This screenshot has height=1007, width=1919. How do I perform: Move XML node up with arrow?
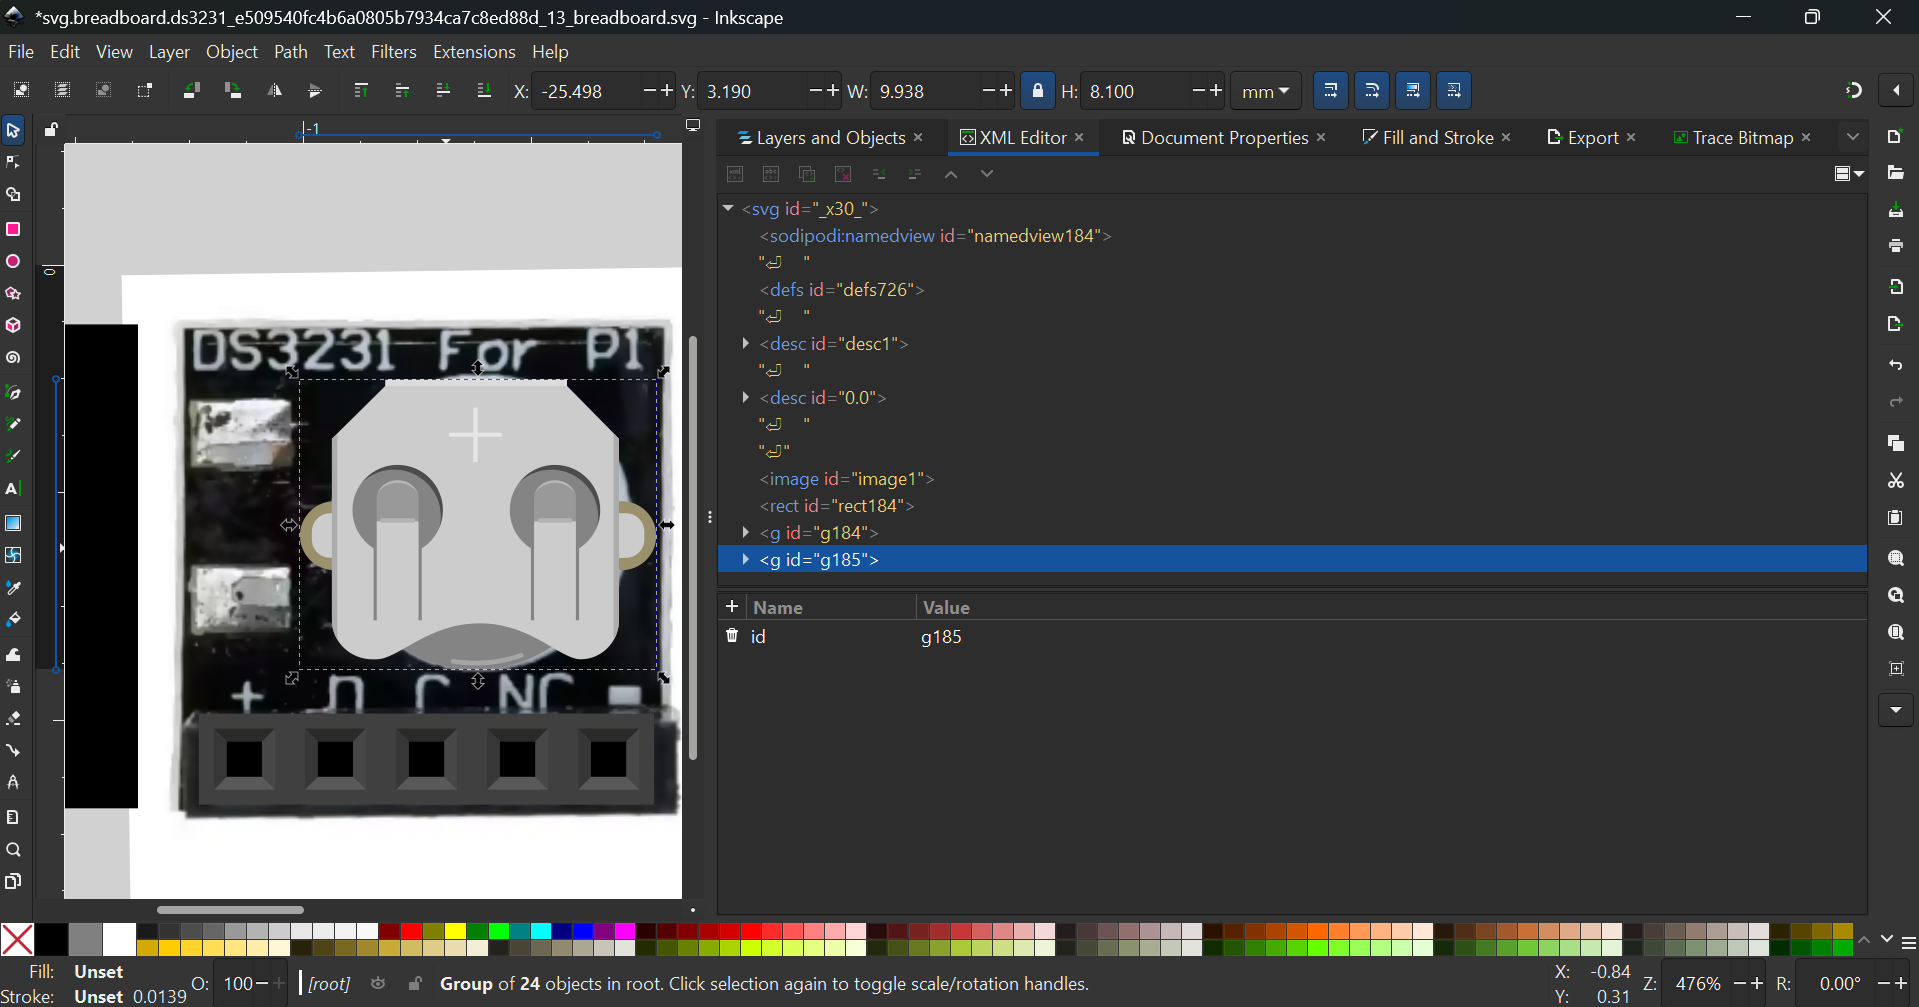pos(951,174)
